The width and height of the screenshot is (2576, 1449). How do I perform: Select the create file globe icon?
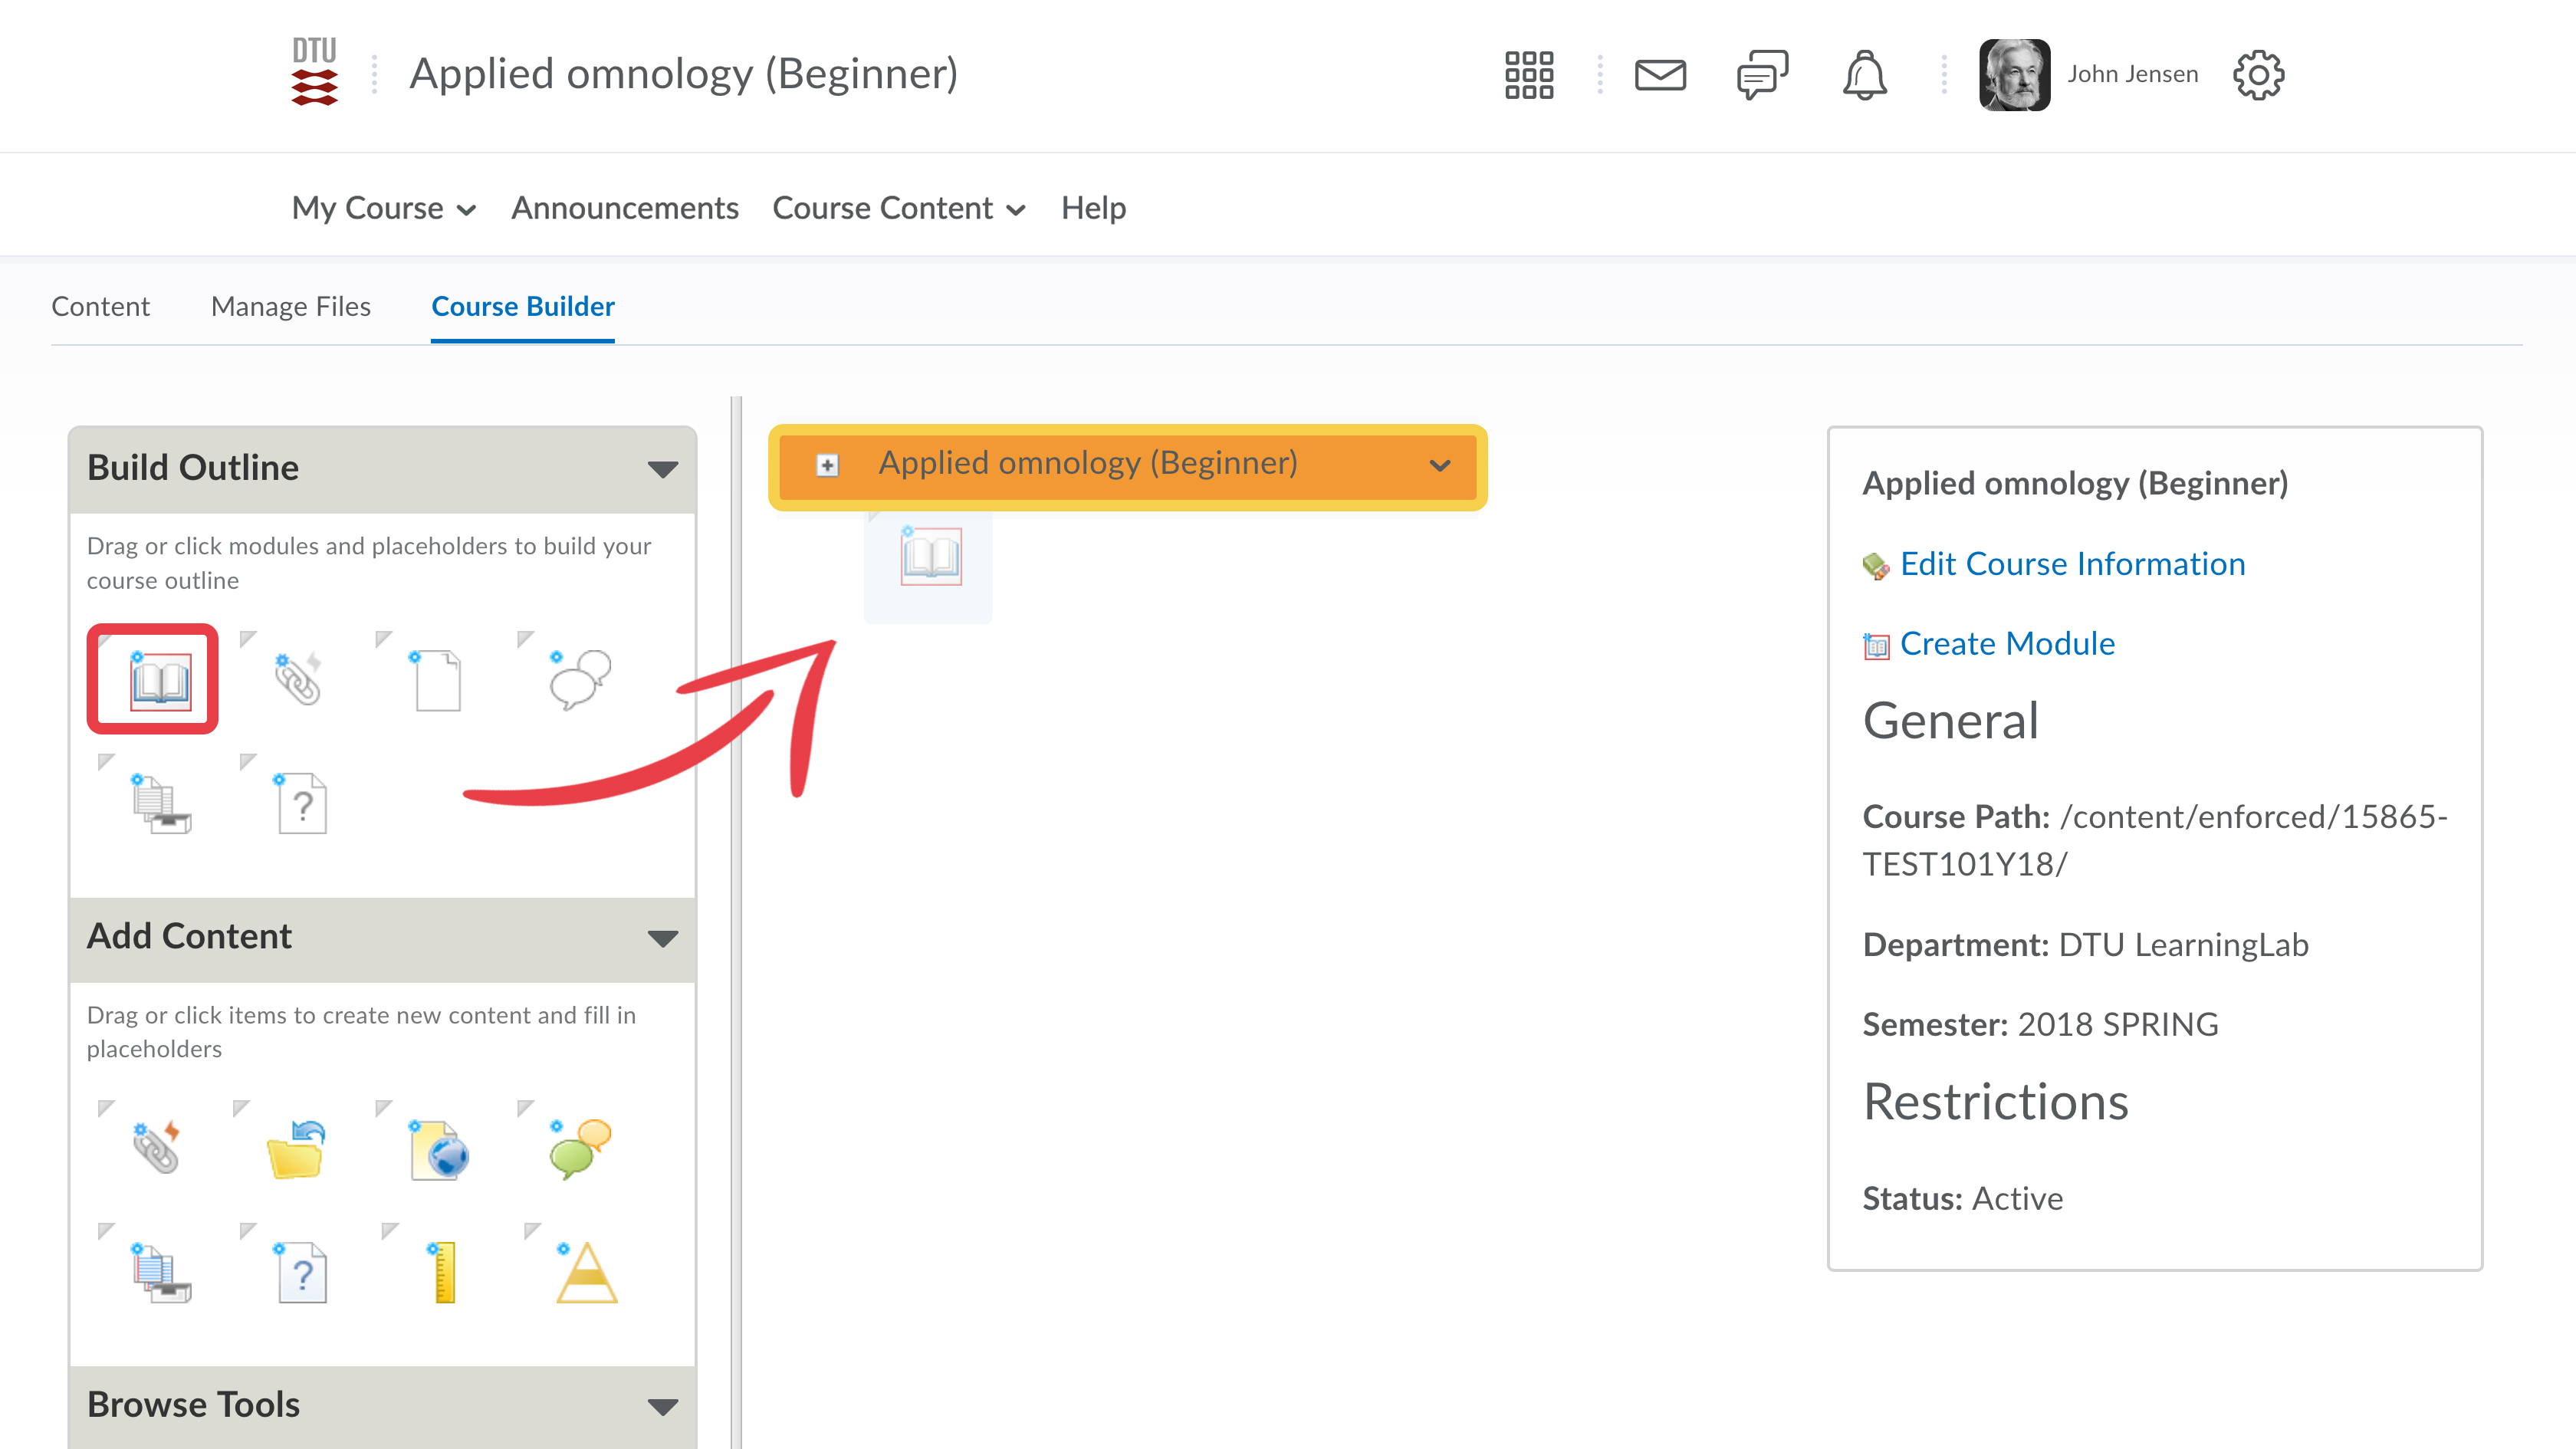point(439,1150)
